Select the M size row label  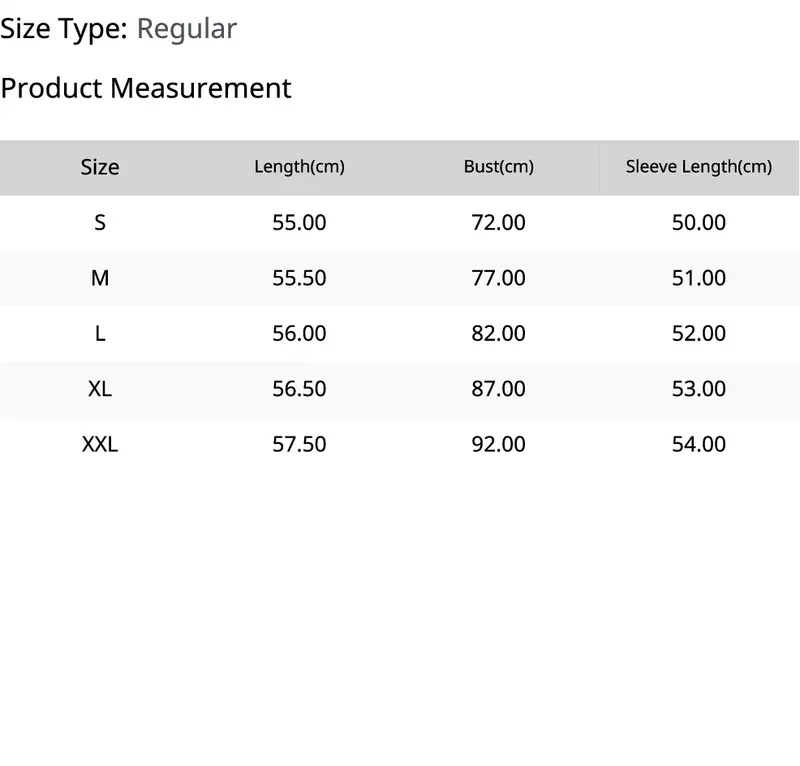click(100, 278)
